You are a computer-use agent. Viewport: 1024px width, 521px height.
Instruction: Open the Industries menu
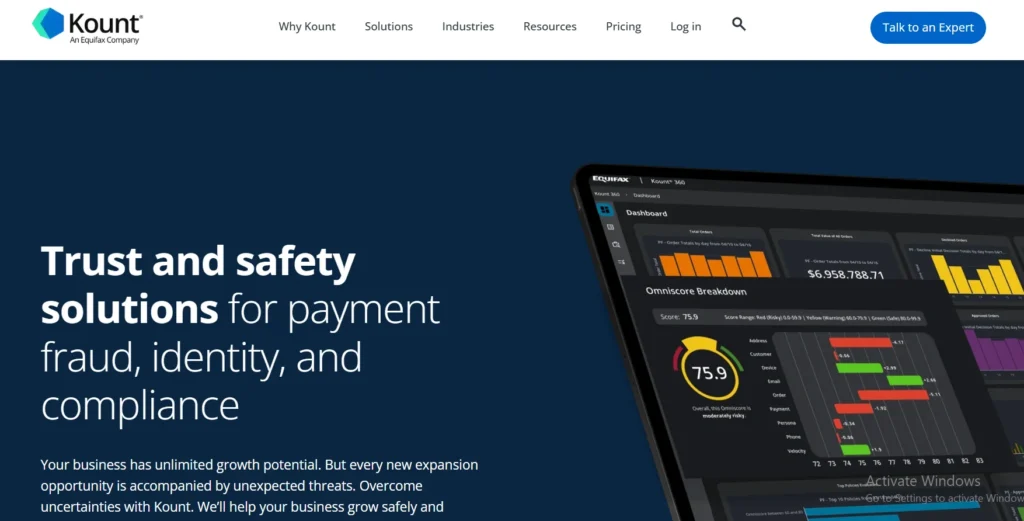pos(468,27)
